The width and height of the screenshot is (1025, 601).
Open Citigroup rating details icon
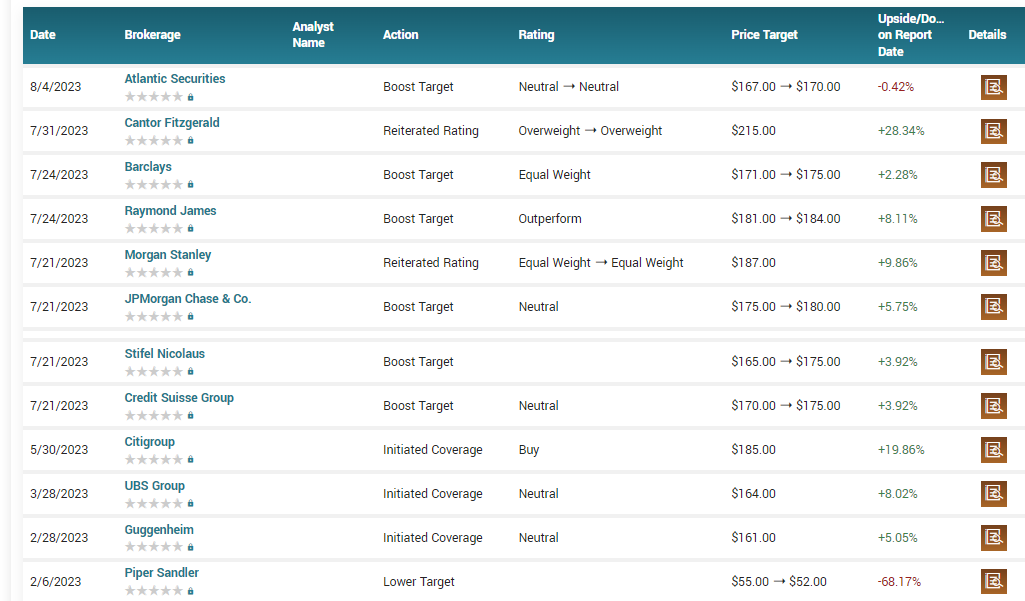click(993, 450)
